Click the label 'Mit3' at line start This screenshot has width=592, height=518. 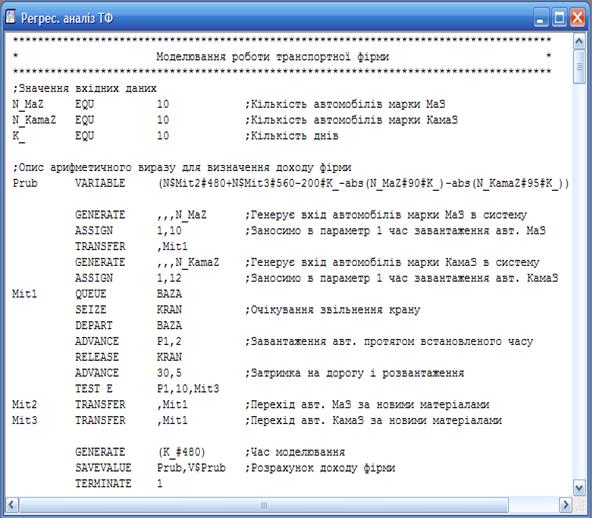click(25, 420)
